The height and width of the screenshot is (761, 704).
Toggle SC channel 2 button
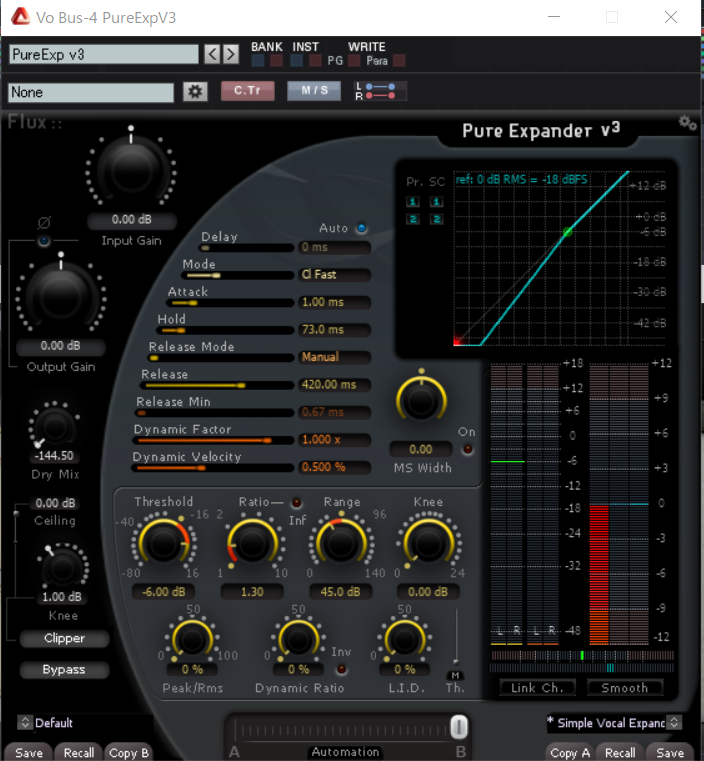pyautogui.click(x=437, y=219)
